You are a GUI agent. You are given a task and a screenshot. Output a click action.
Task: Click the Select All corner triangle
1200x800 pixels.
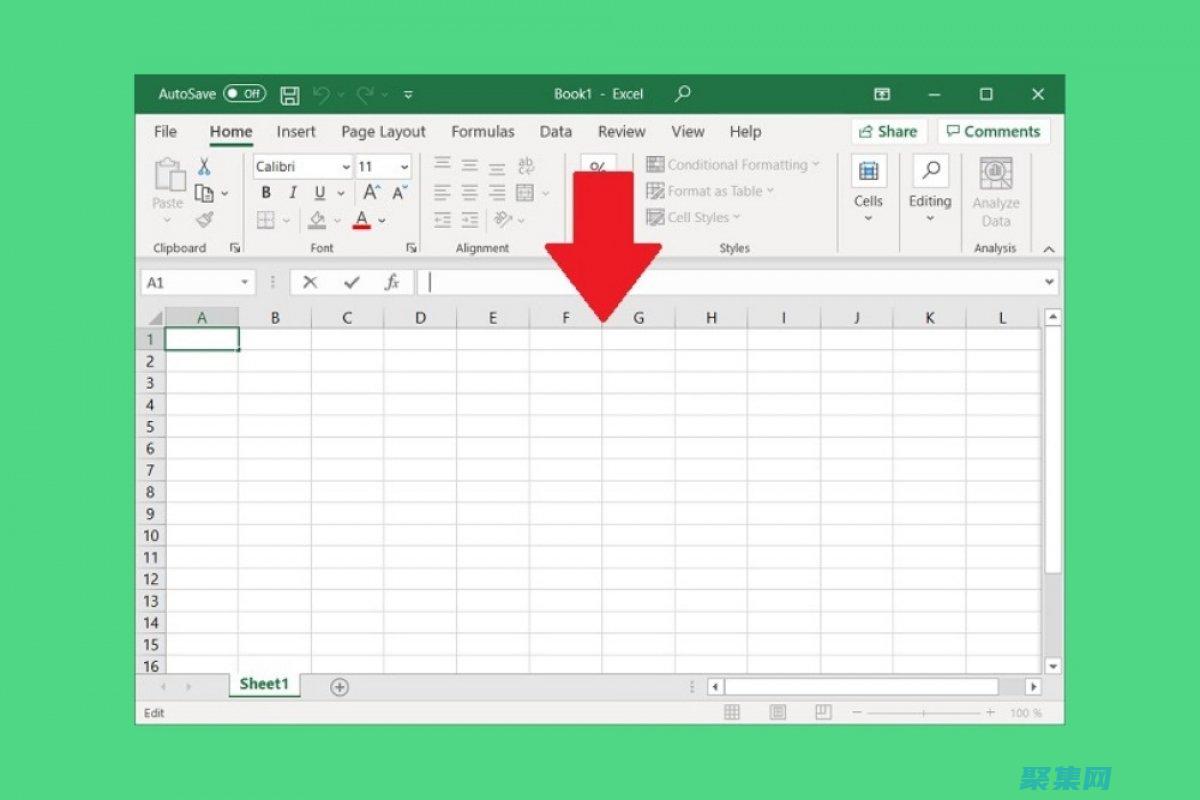pyautogui.click(x=153, y=318)
